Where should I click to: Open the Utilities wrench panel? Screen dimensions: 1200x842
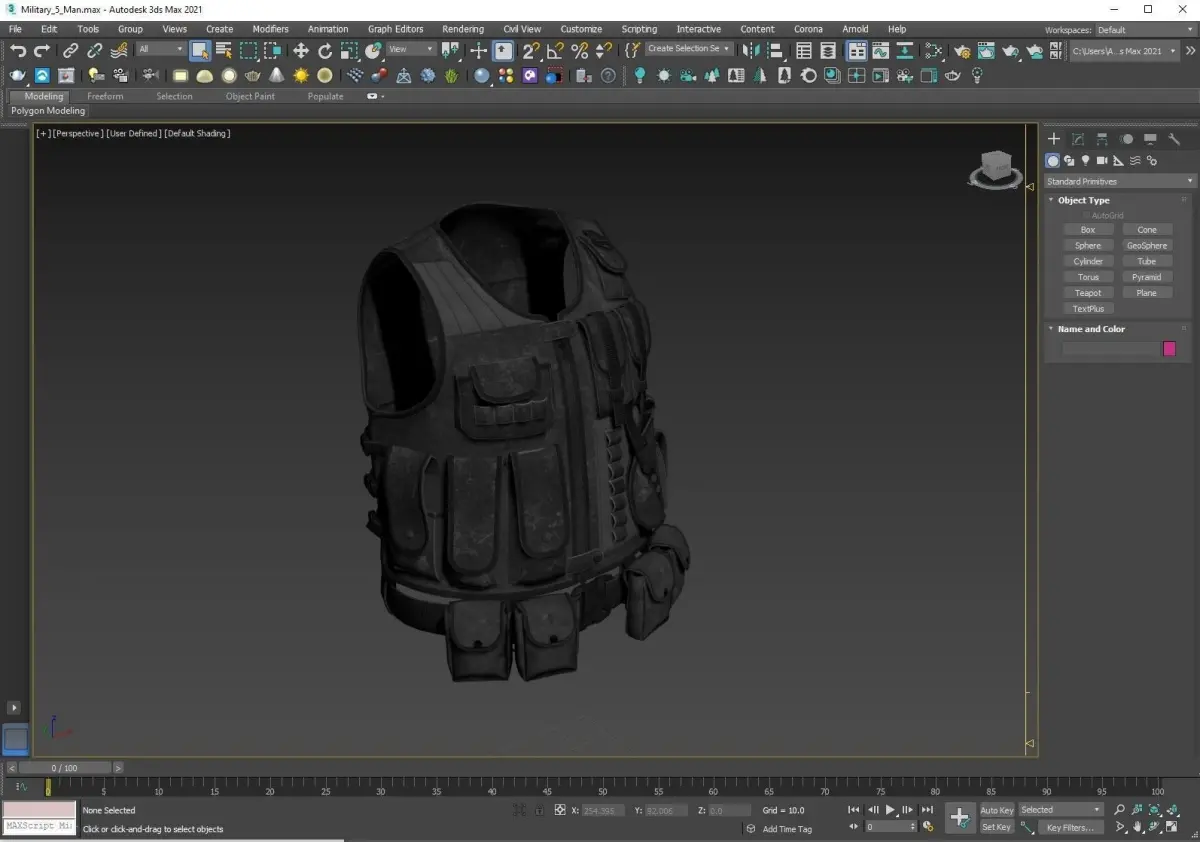(x=1174, y=139)
